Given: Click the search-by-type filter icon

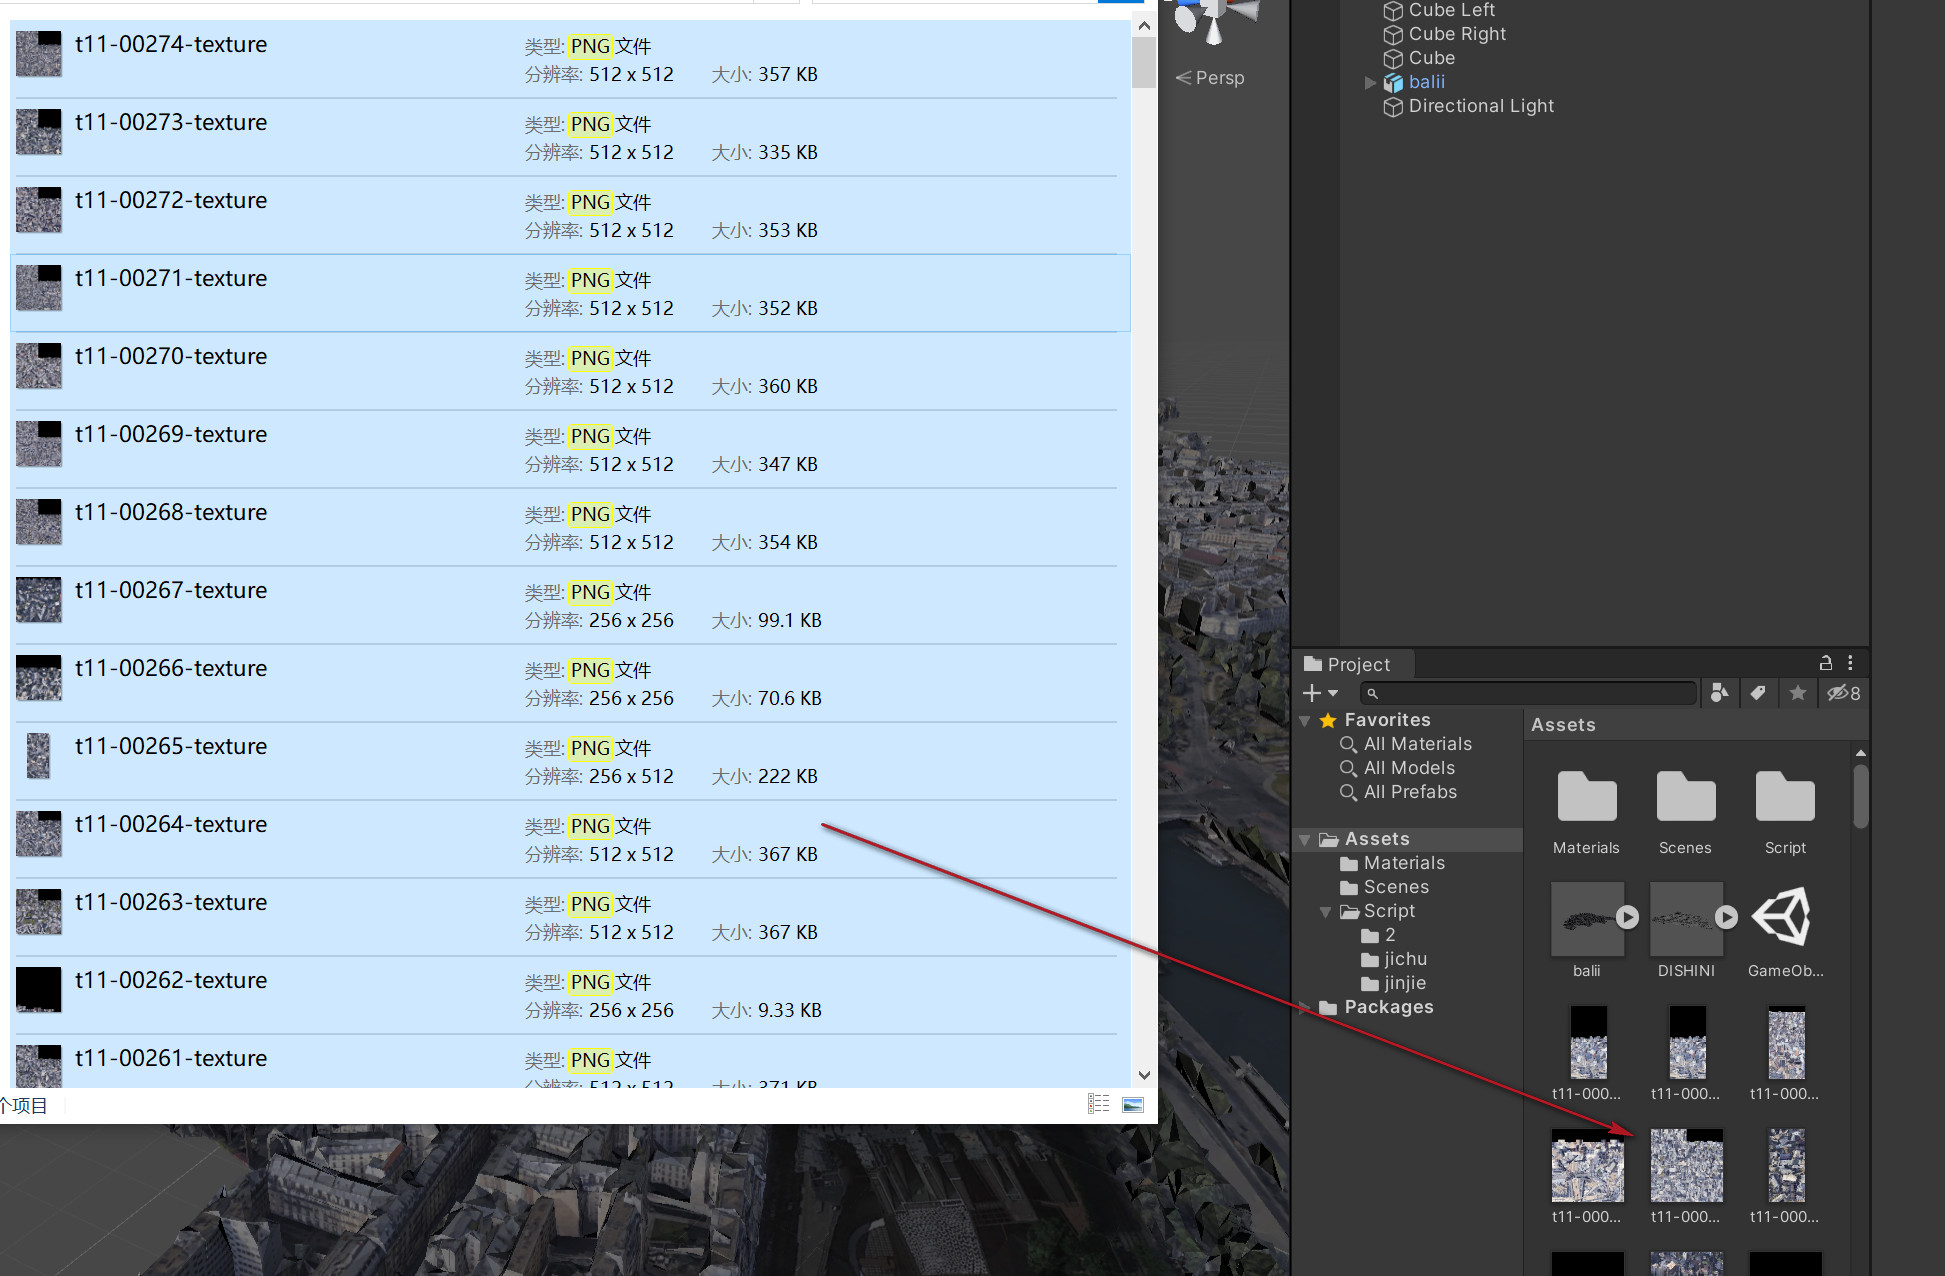Looking at the screenshot, I should click(1719, 693).
